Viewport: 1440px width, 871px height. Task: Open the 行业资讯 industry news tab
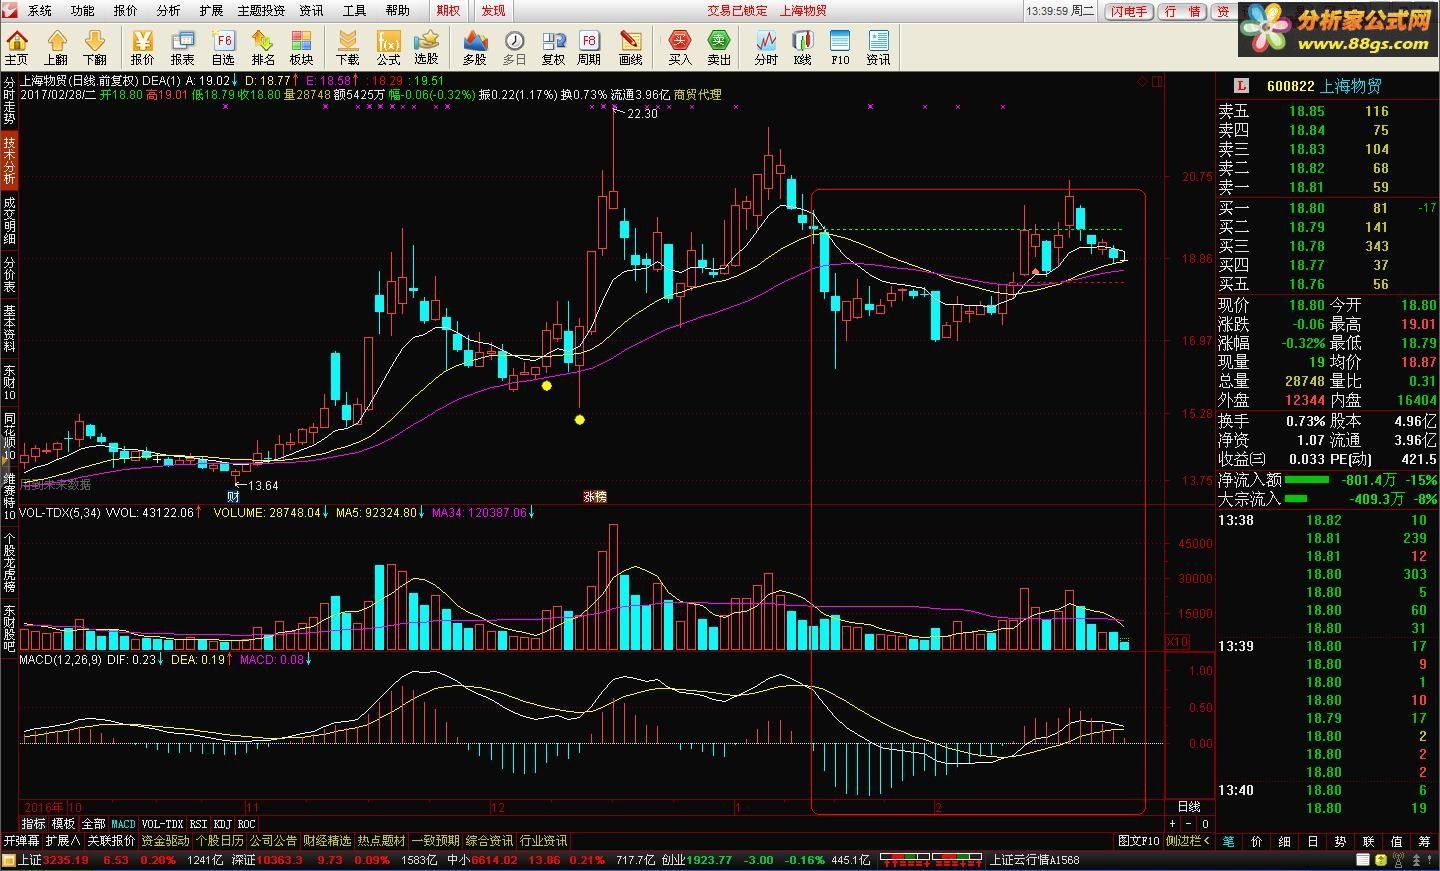(543, 841)
